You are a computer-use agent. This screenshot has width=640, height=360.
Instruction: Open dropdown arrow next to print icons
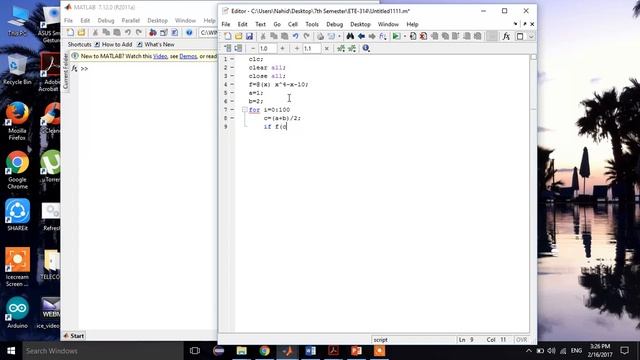339,36
